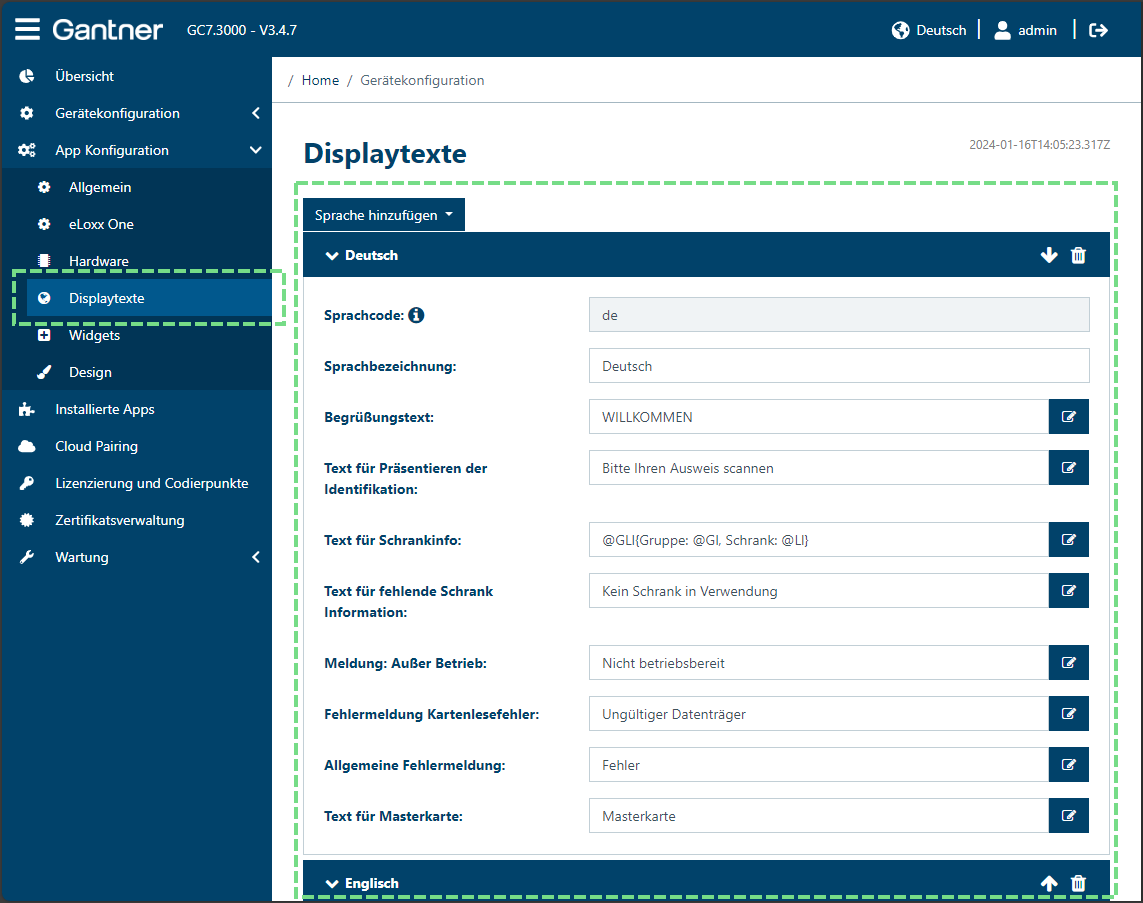Edit Text für Schrankinfo with edit icon
This screenshot has height=903, width=1143.
(x=1069, y=540)
